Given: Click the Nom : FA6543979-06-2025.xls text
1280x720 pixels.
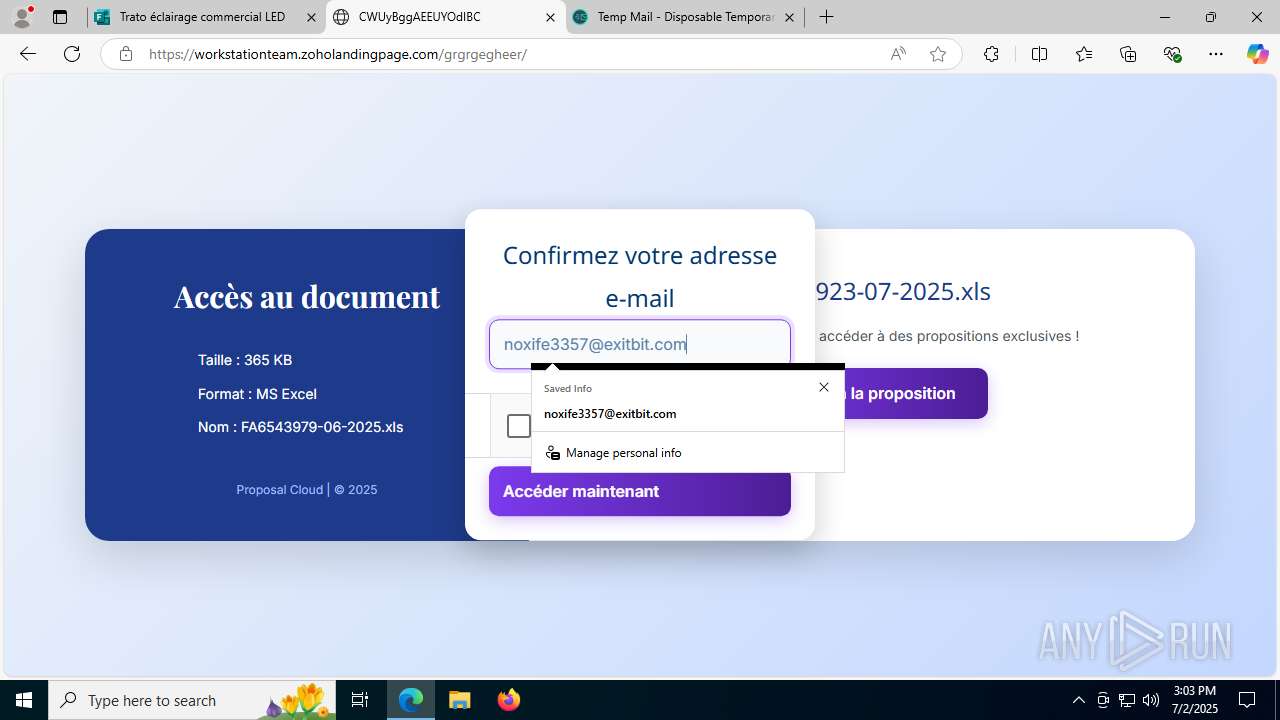Looking at the screenshot, I should [x=300, y=427].
